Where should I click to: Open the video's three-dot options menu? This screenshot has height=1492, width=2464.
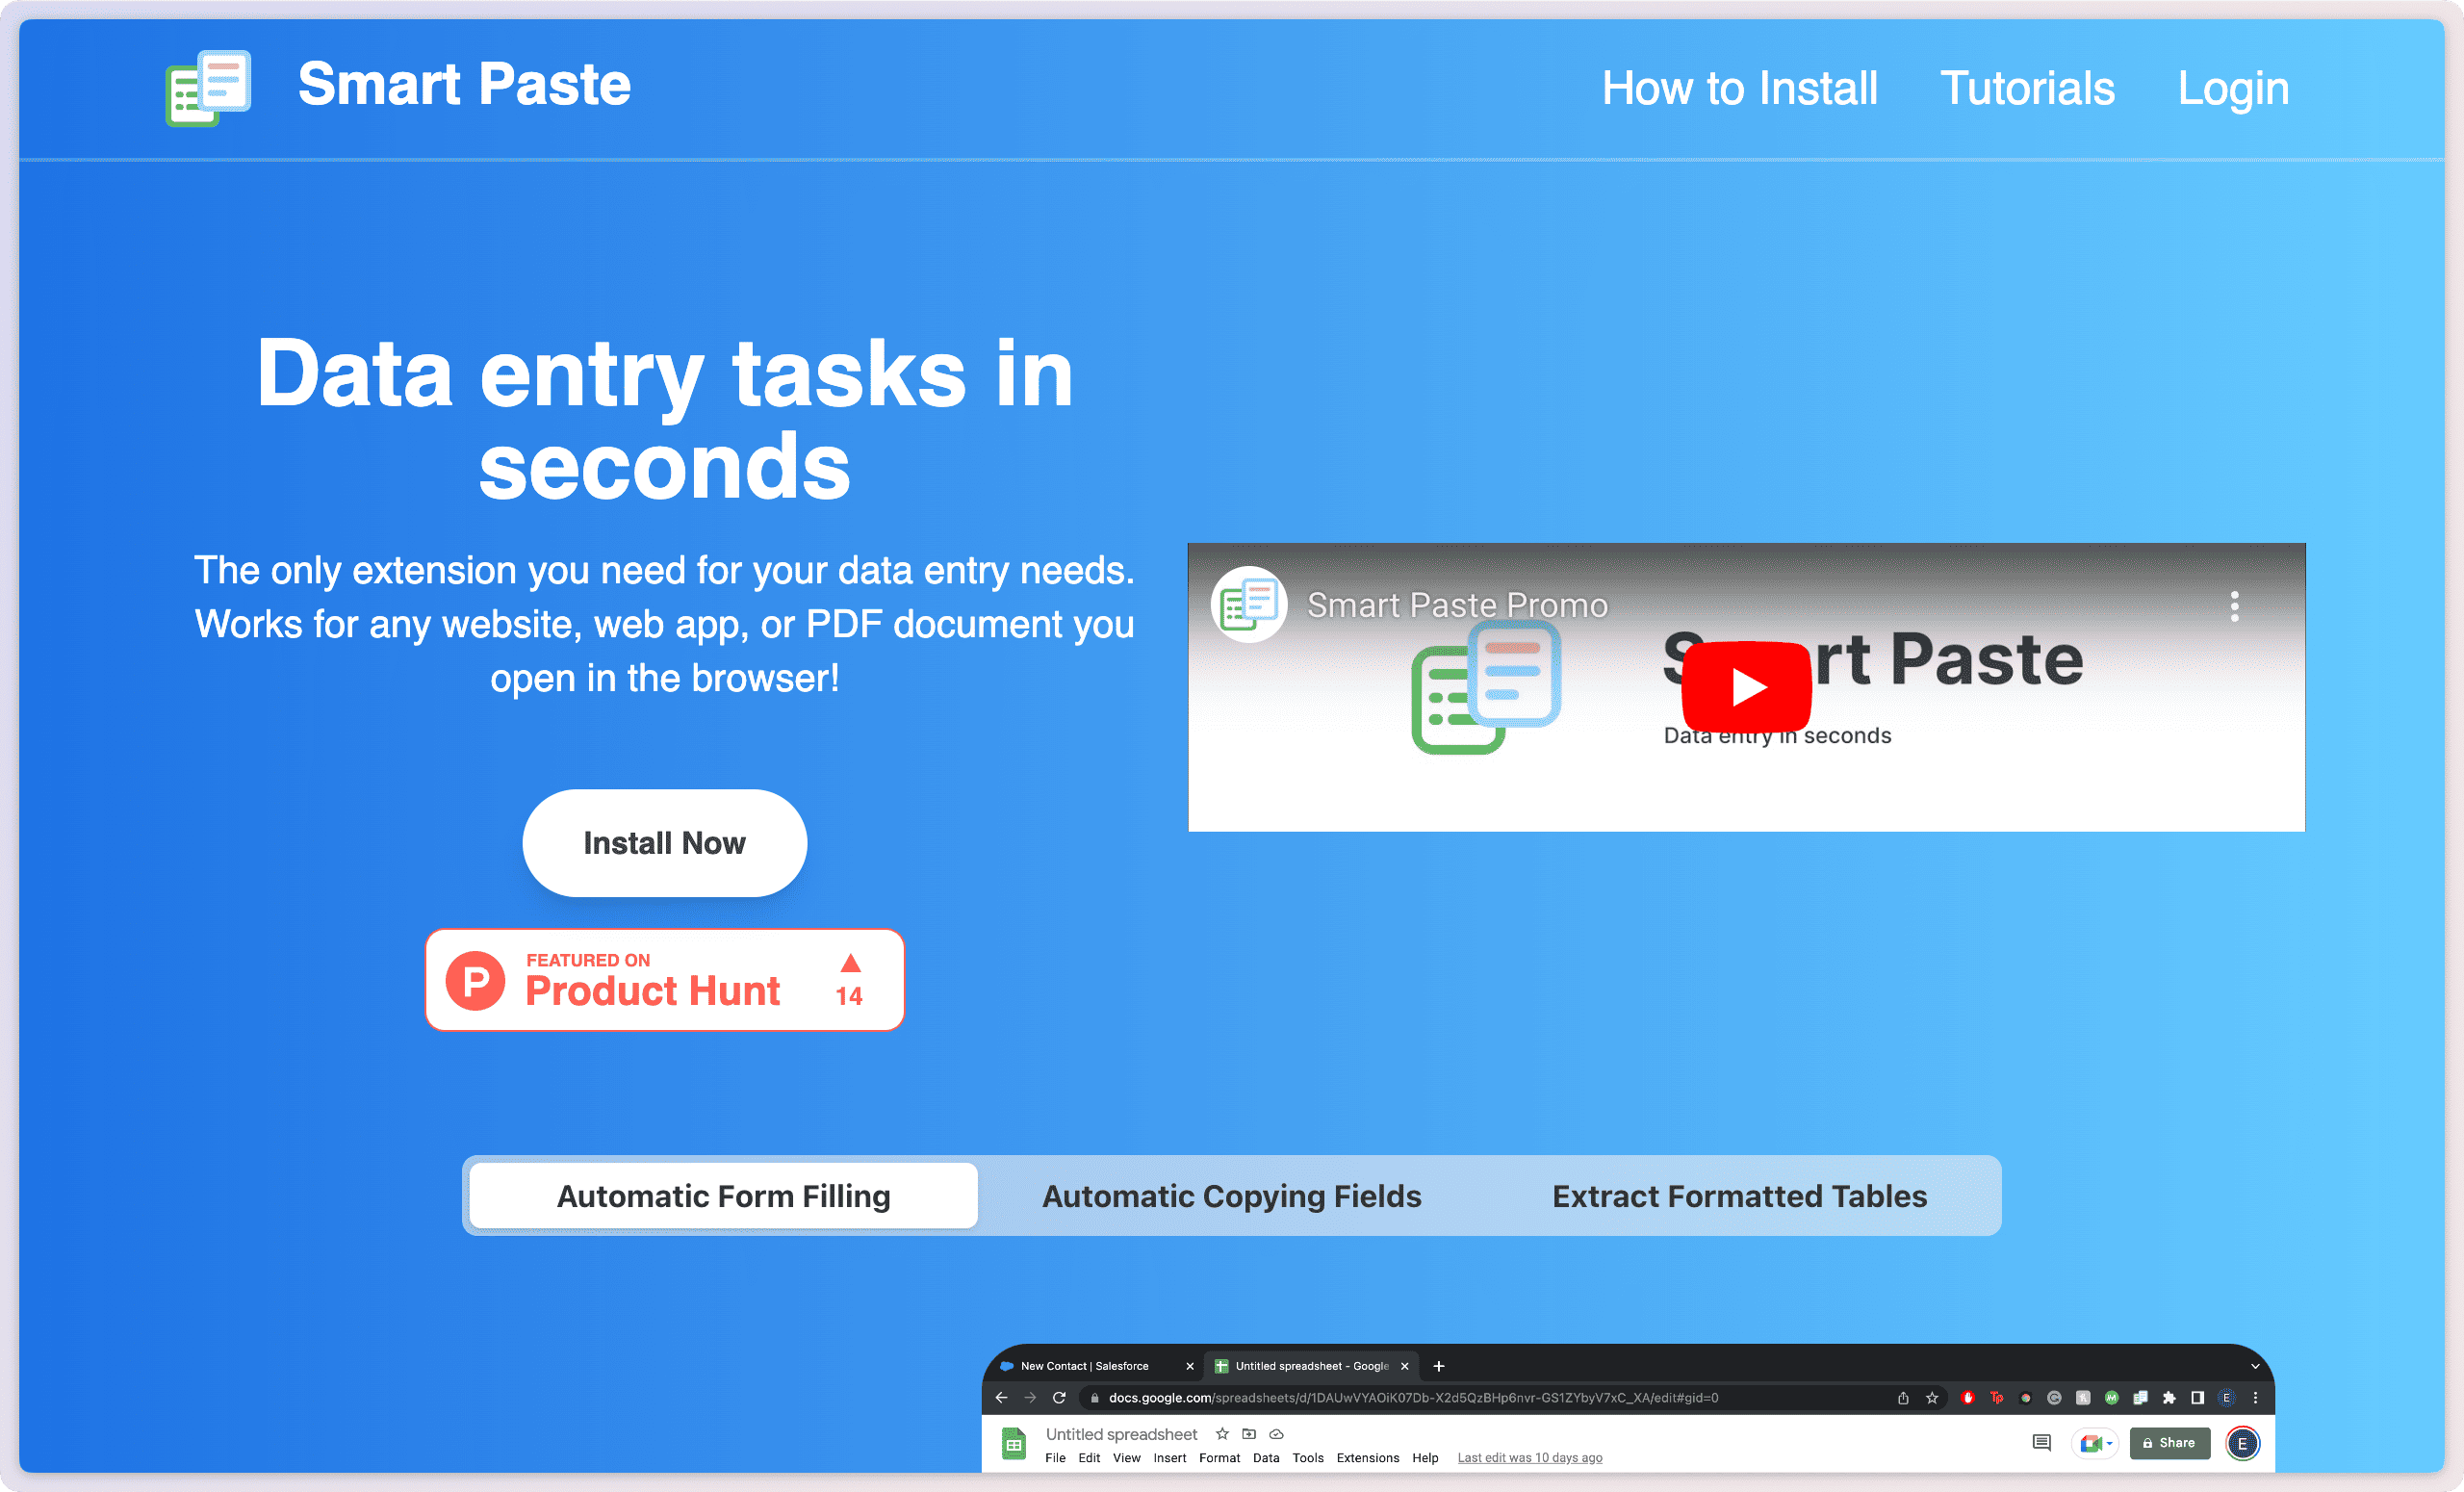point(2236,606)
